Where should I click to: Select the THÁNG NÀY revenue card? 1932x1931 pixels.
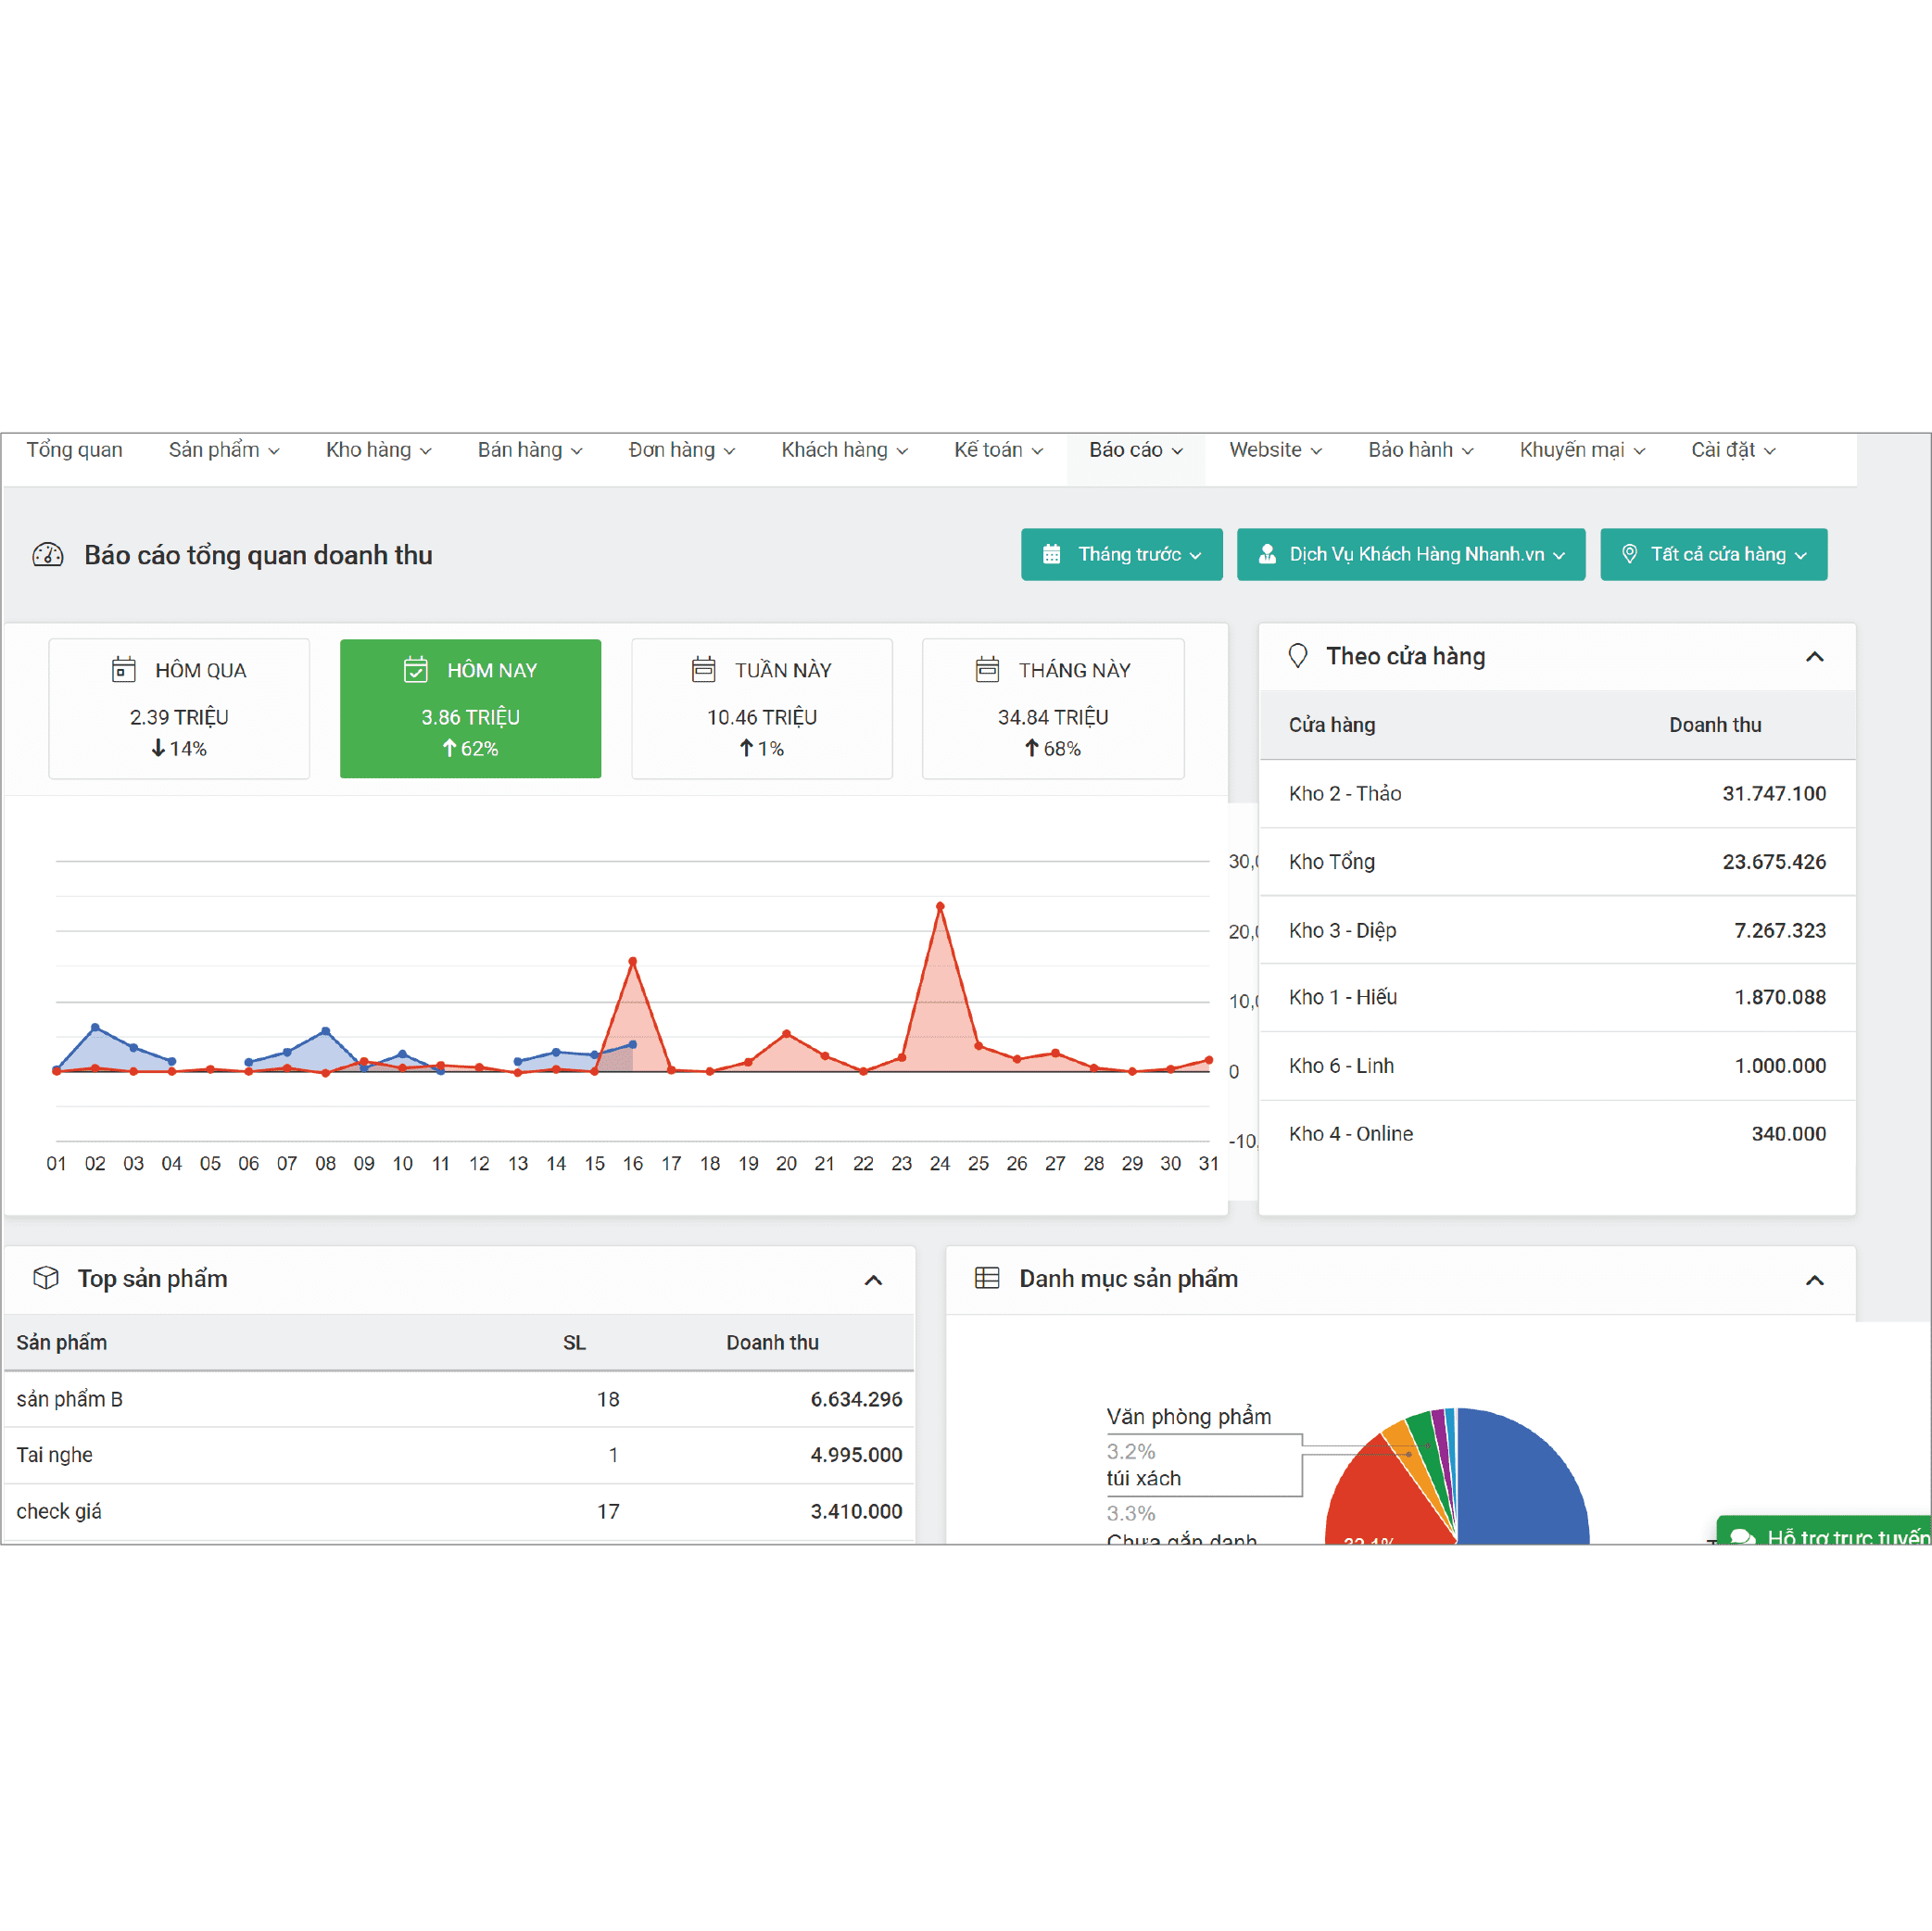(x=1052, y=708)
